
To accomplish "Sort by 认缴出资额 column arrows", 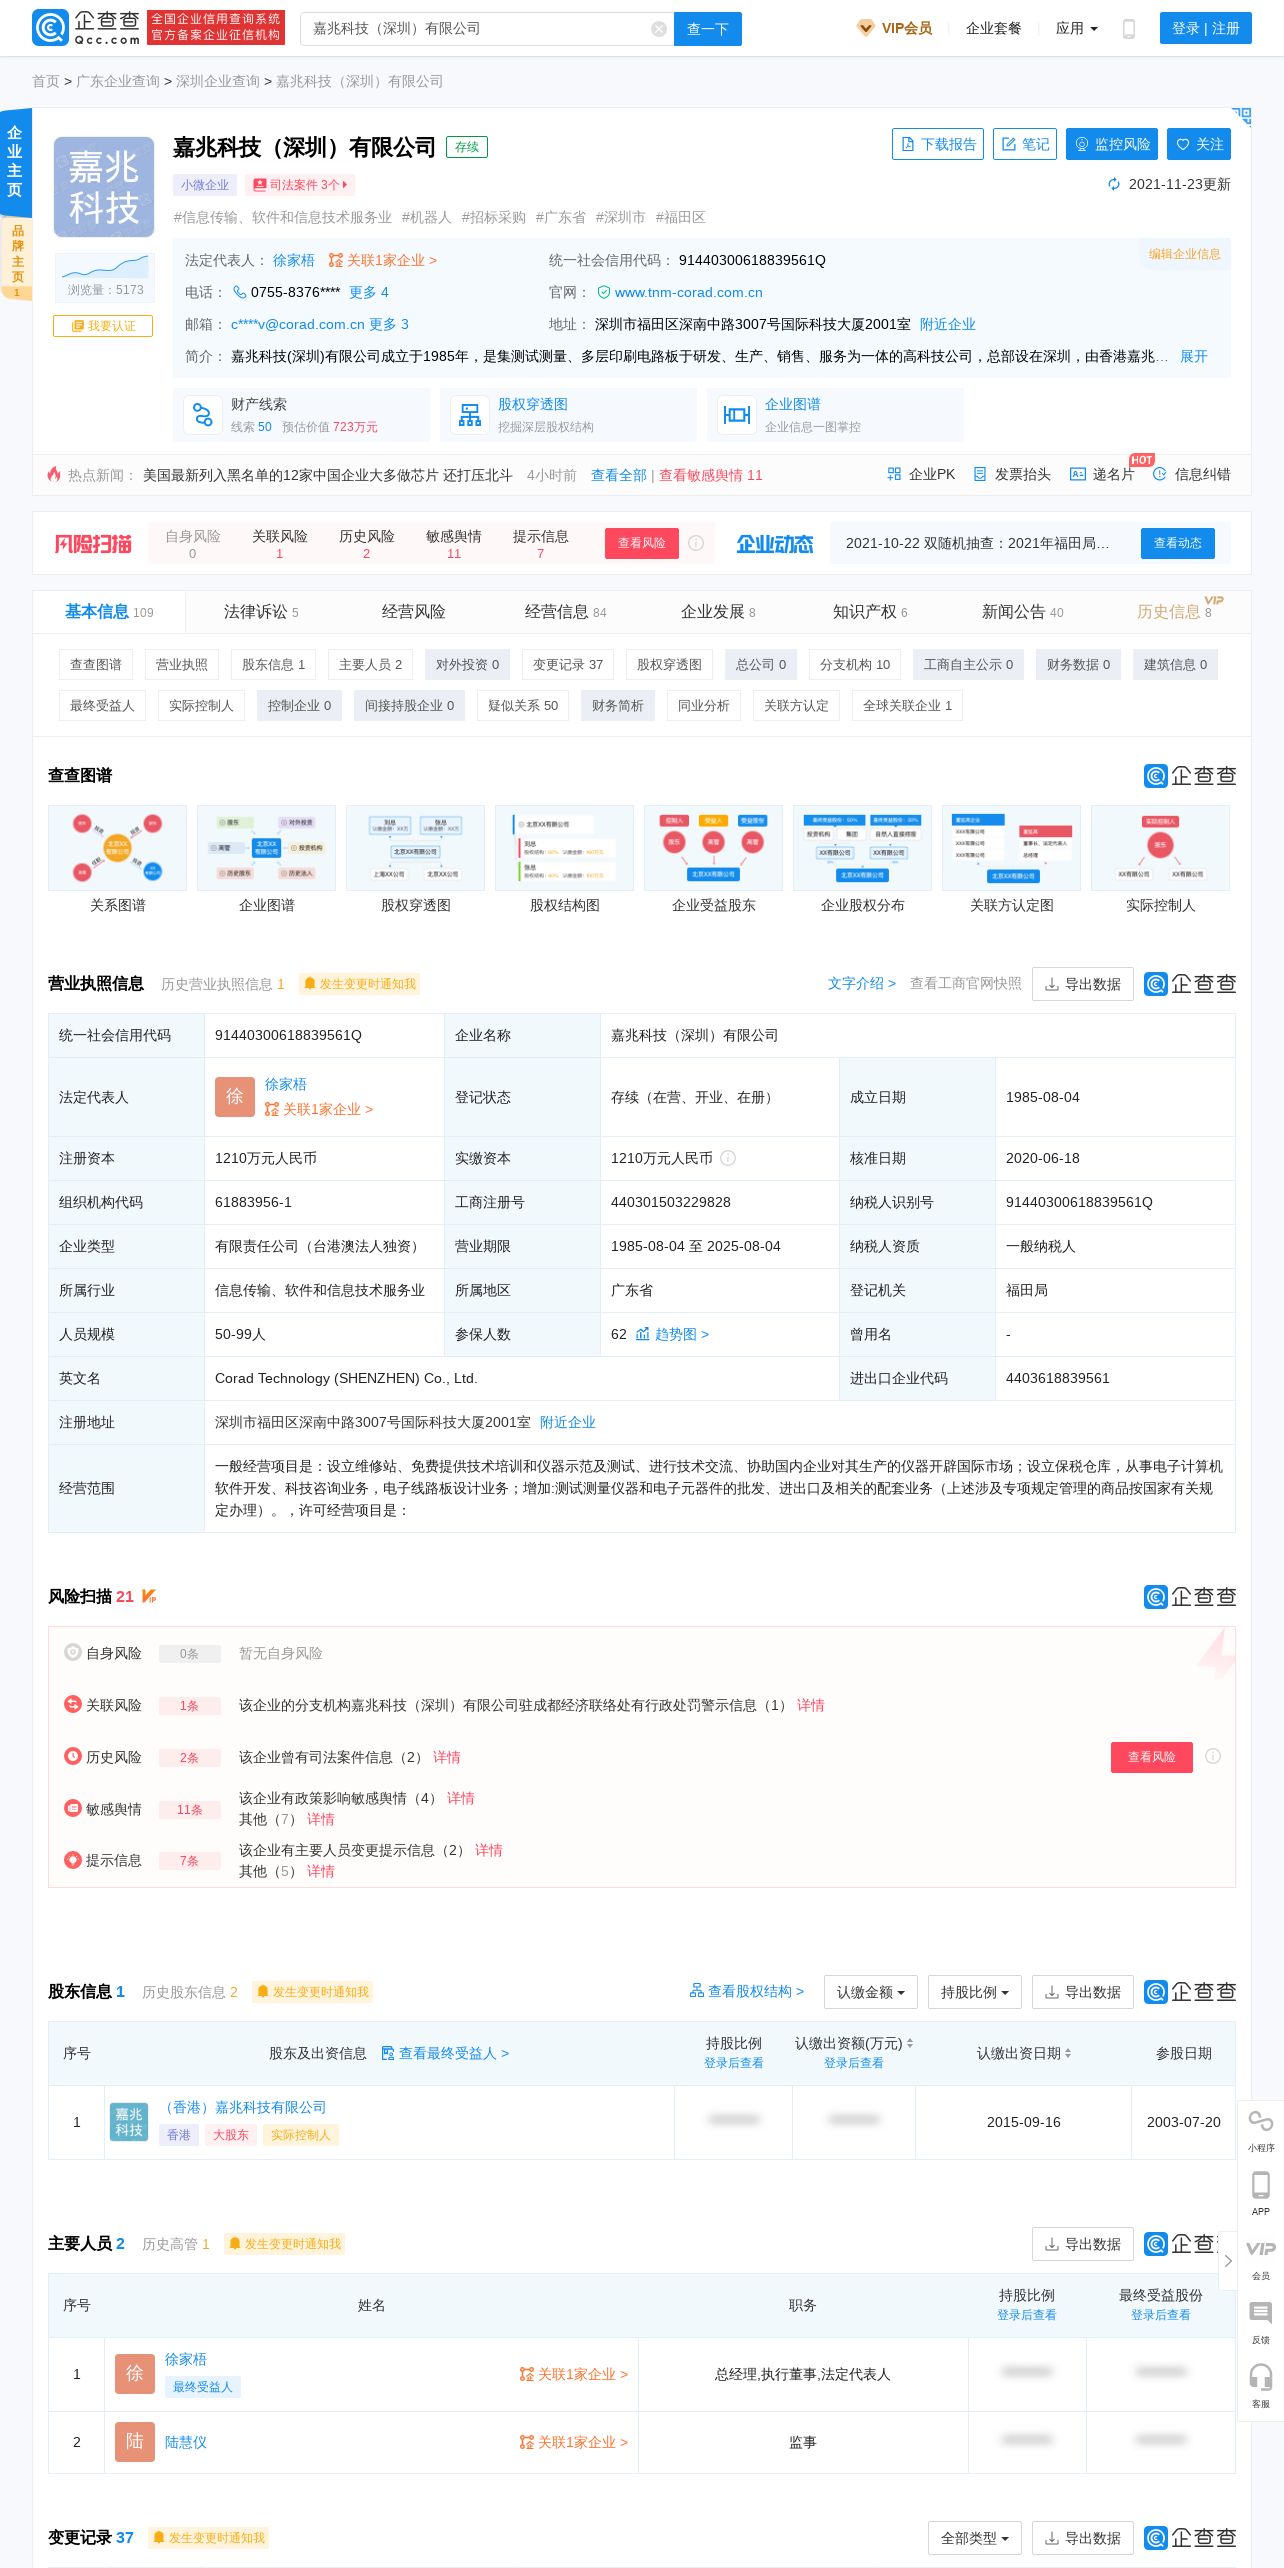I will click(910, 2043).
